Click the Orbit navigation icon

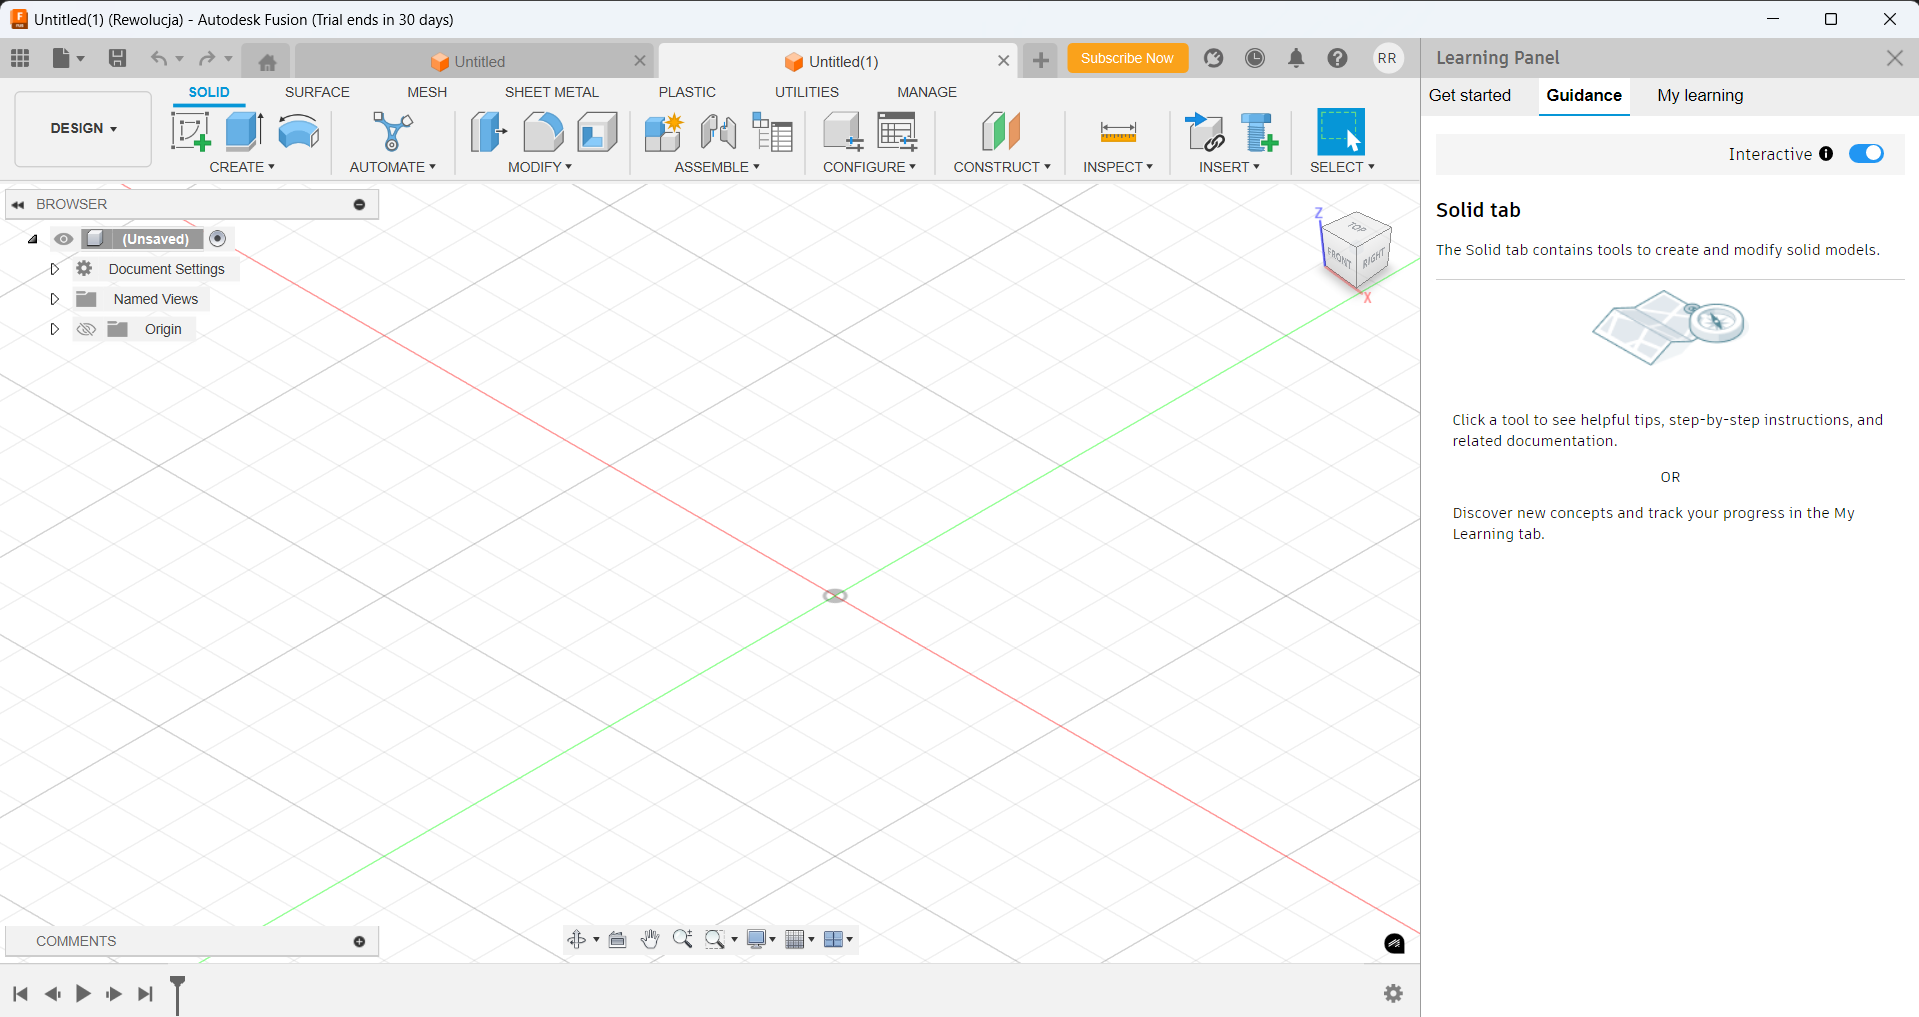click(x=576, y=939)
